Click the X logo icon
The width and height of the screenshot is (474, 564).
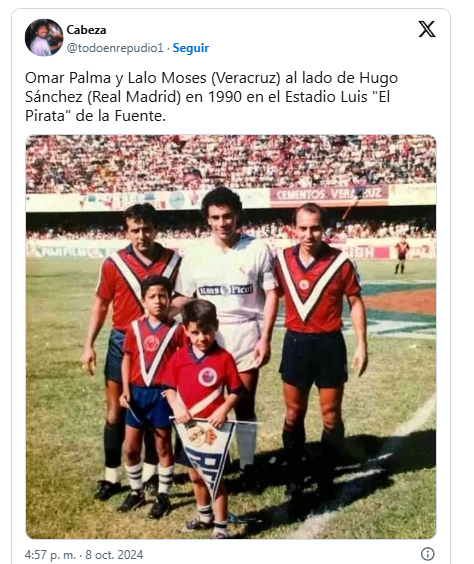pyautogui.click(x=427, y=29)
